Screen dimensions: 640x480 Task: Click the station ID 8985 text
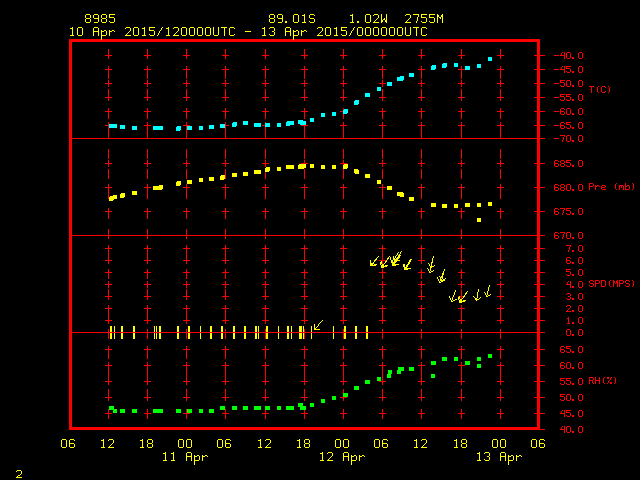(x=100, y=19)
